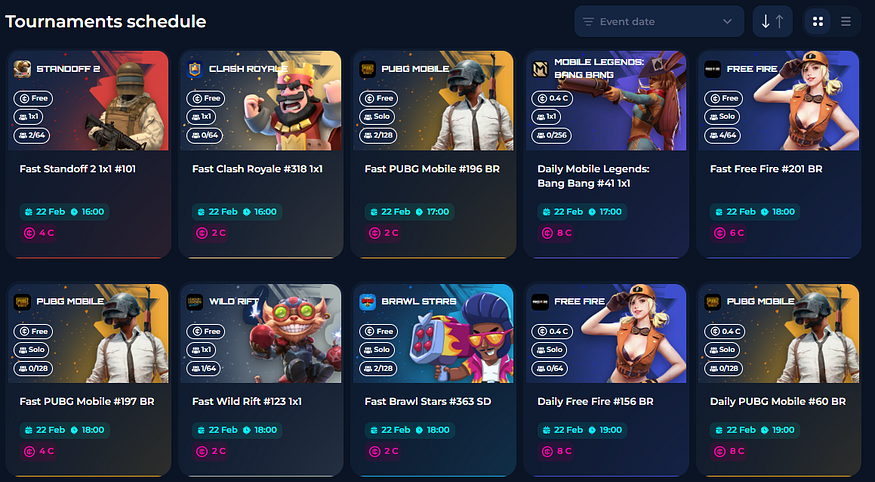Click the Clash Royale game logo icon
875x482 pixels.
(x=195, y=69)
